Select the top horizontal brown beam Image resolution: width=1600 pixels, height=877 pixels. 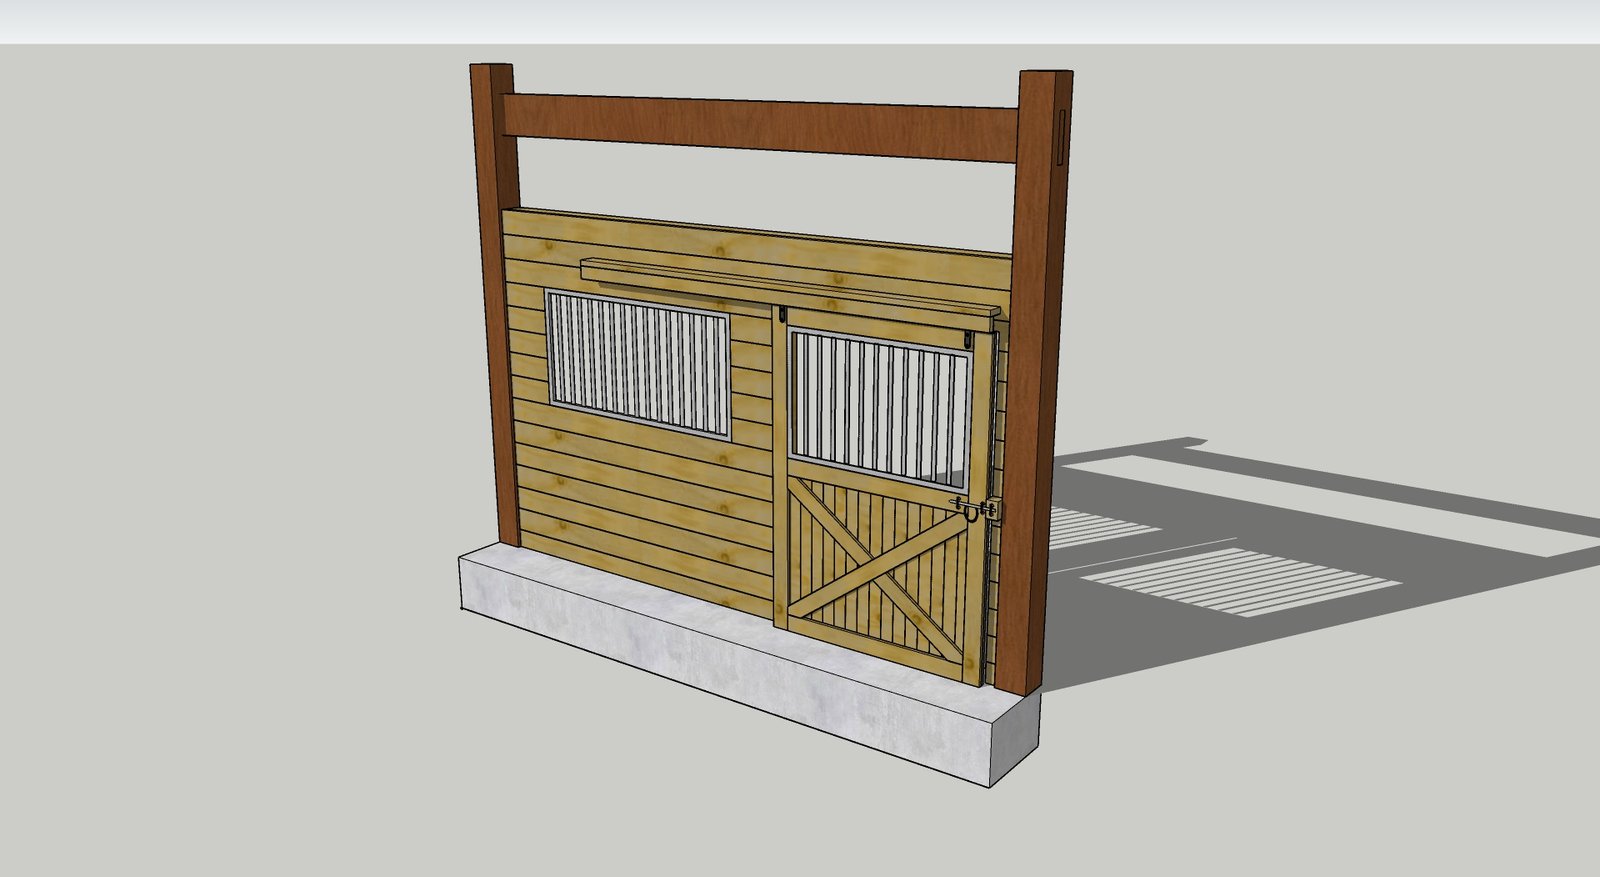760,128
